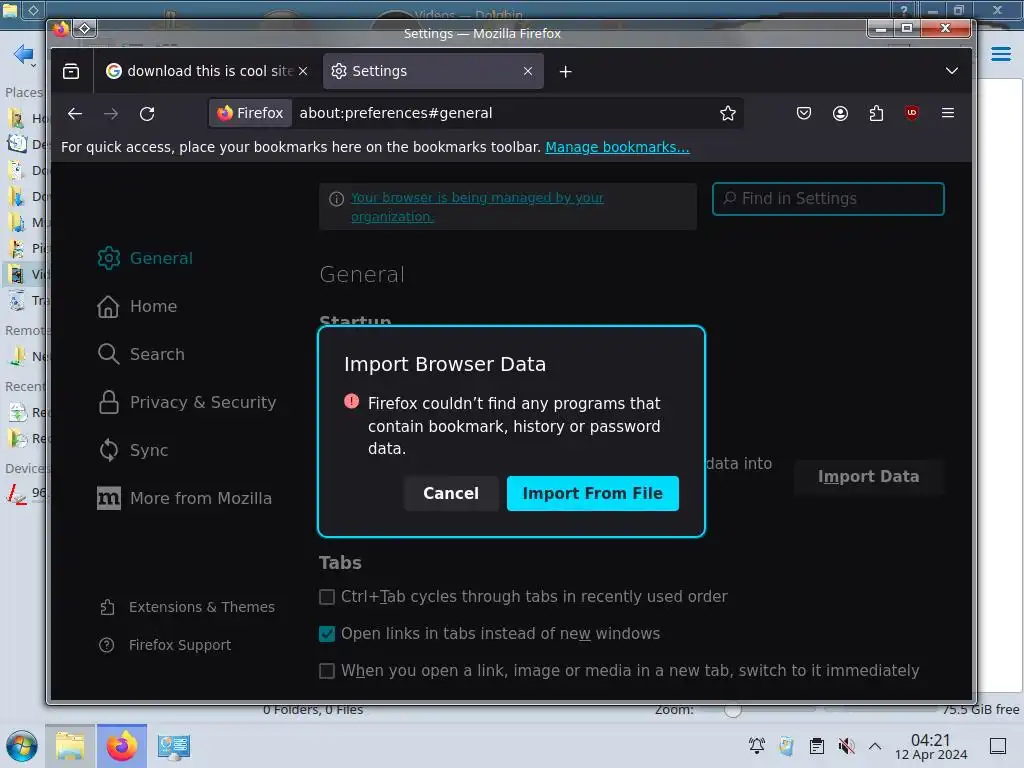
Task: Open Privacy & Security settings category
Action: click(x=187, y=402)
